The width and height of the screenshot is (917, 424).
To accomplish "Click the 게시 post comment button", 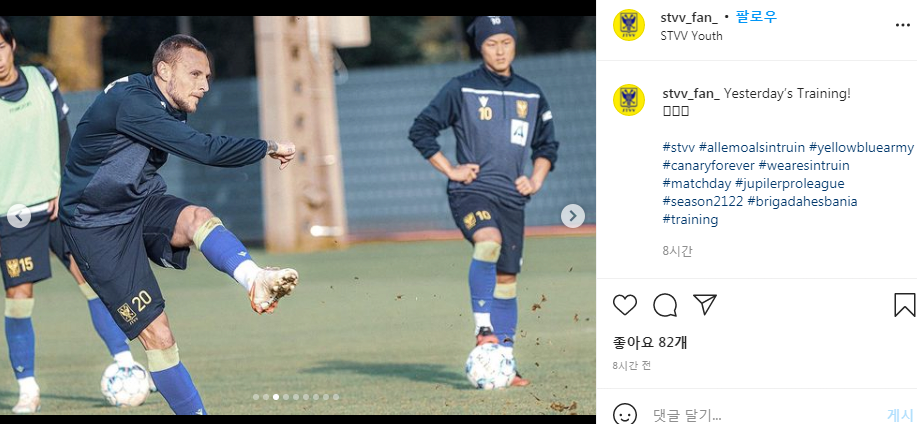I will click(x=901, y=415).
